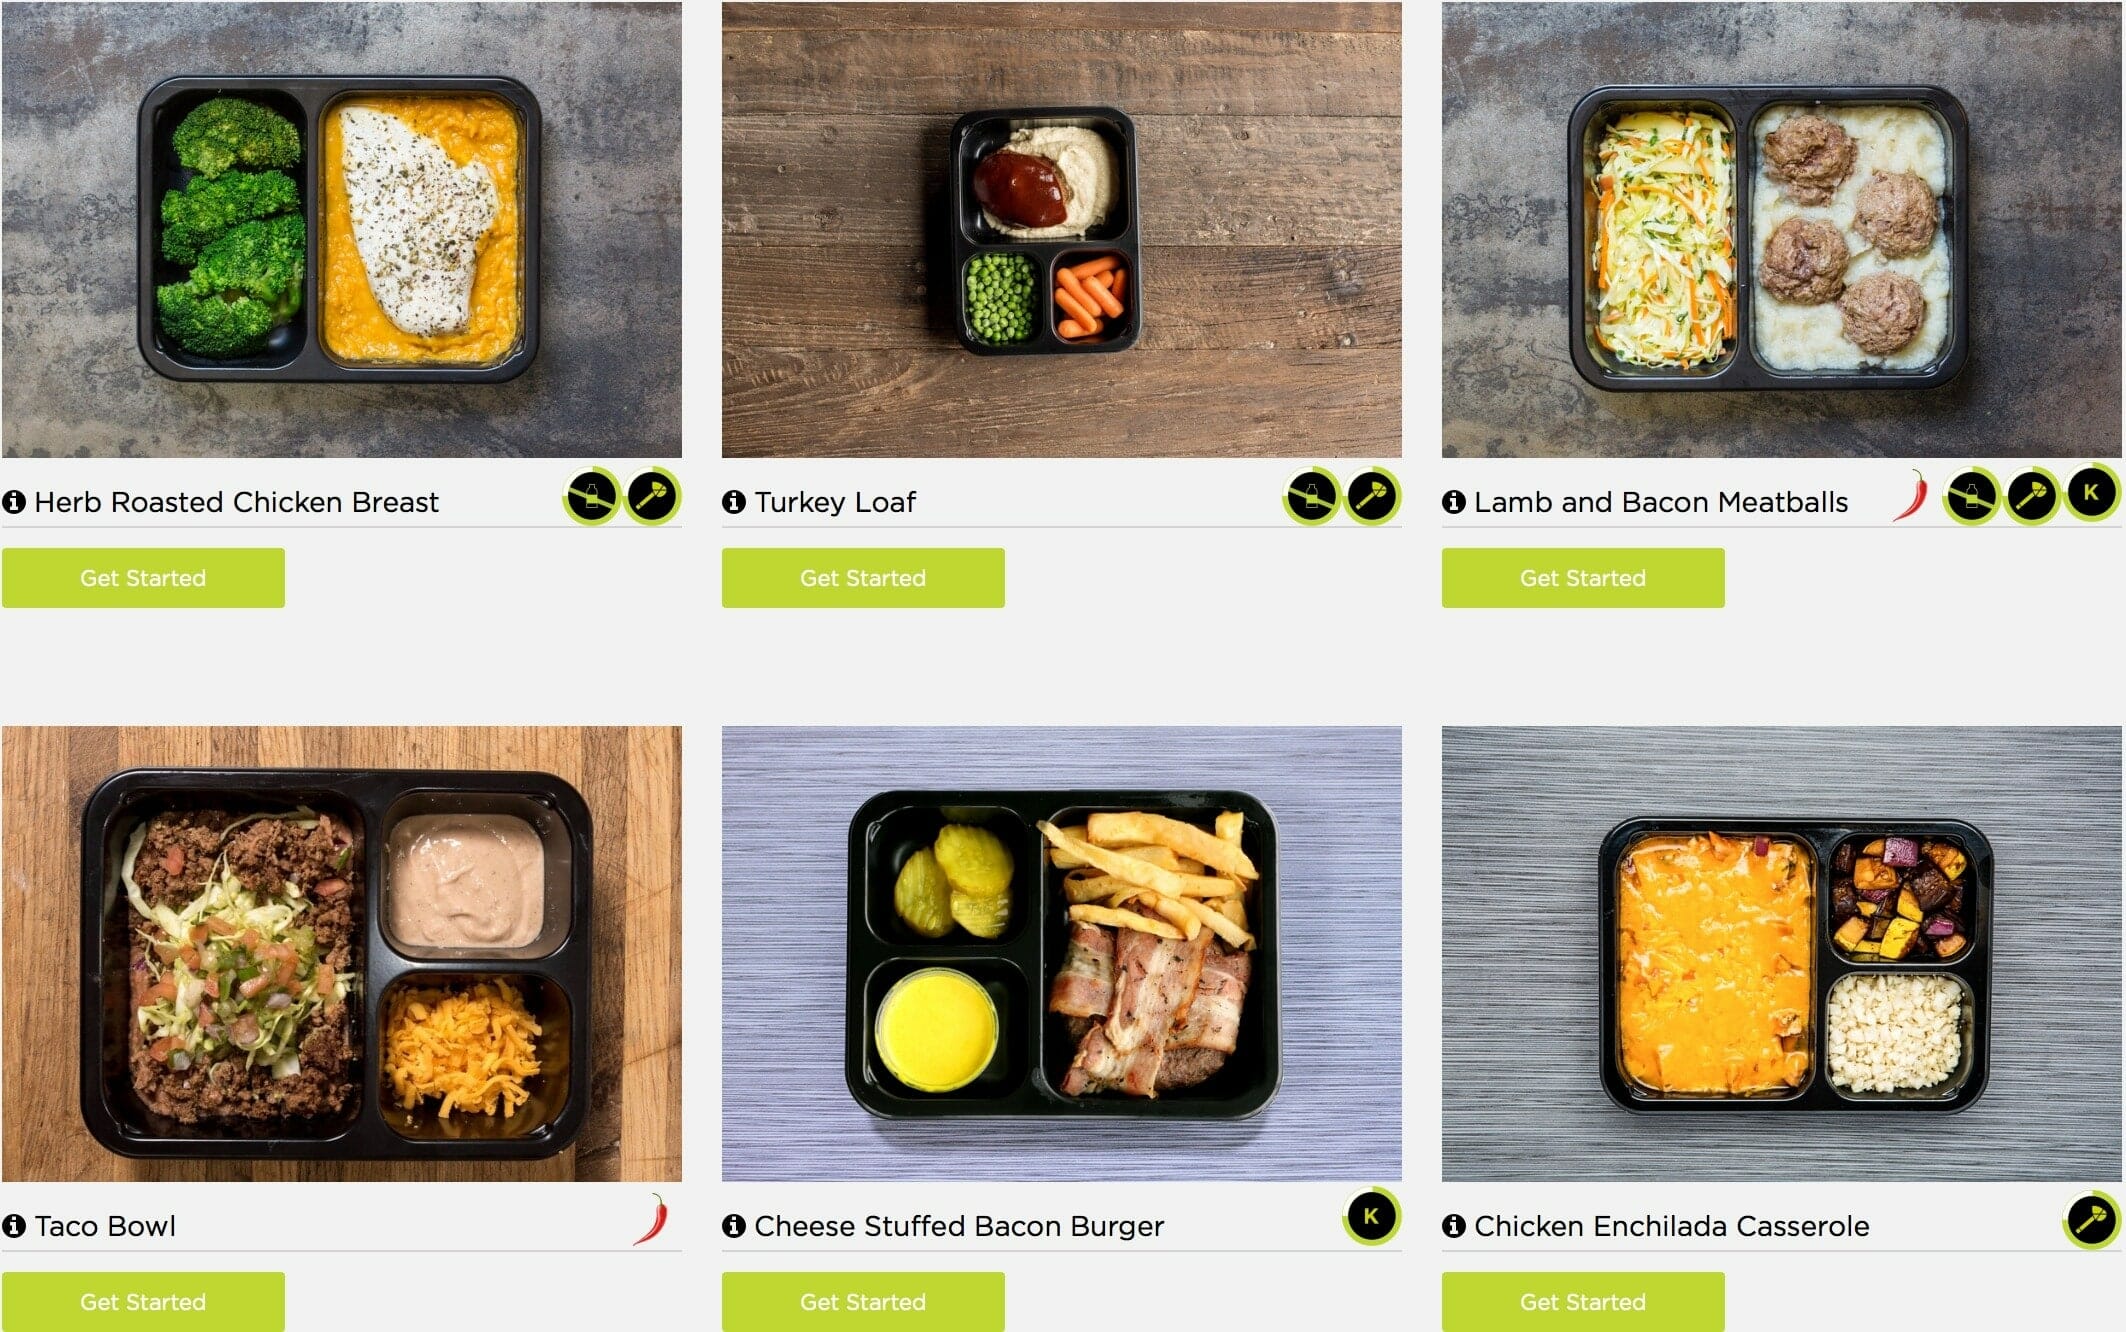Open info icon for Lamb and Bacon Meatballs
Viewport: 2126px width, 1332px height.
1454,502
